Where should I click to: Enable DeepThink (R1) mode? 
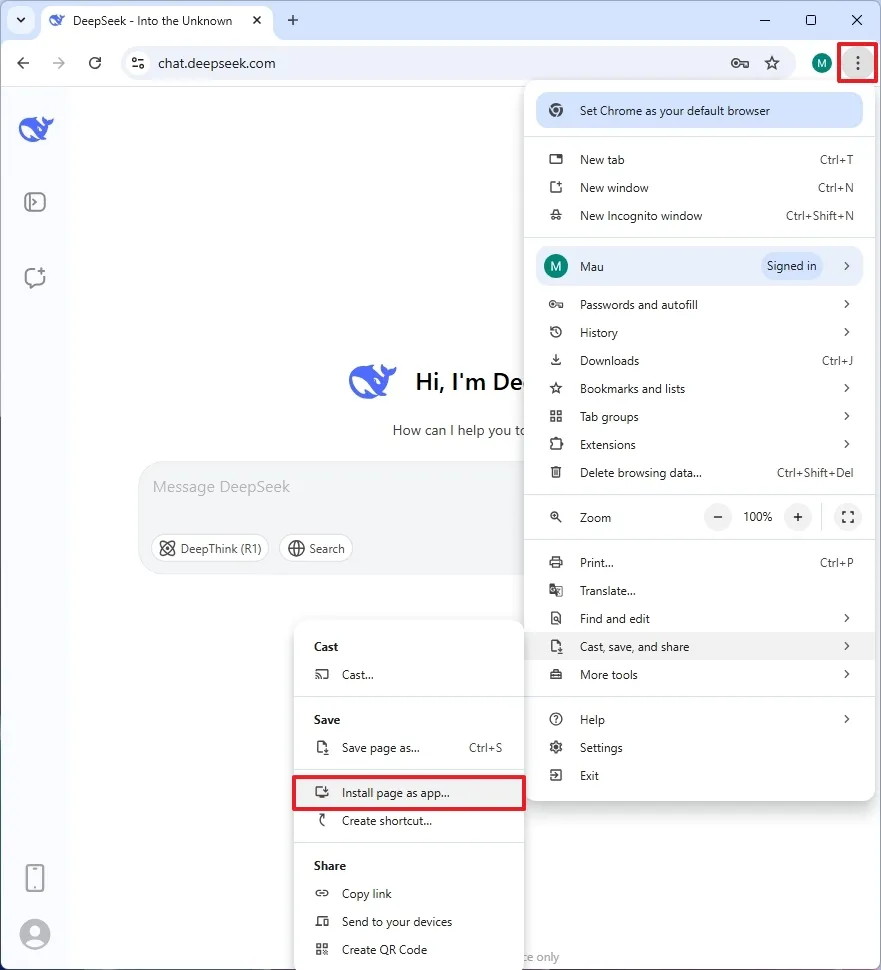(x=210, y=548)
